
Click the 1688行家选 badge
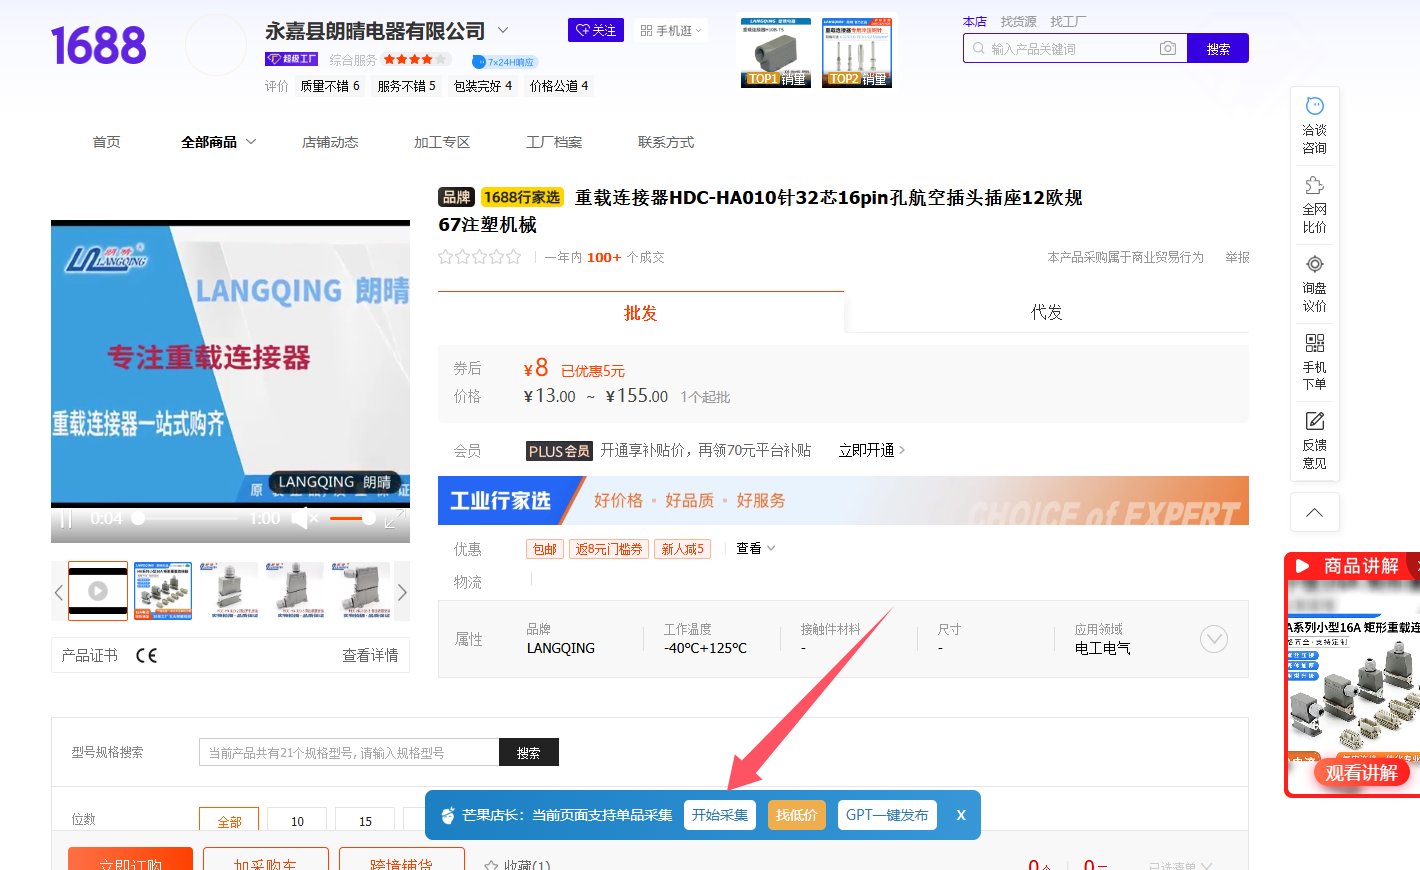point(522,197)
